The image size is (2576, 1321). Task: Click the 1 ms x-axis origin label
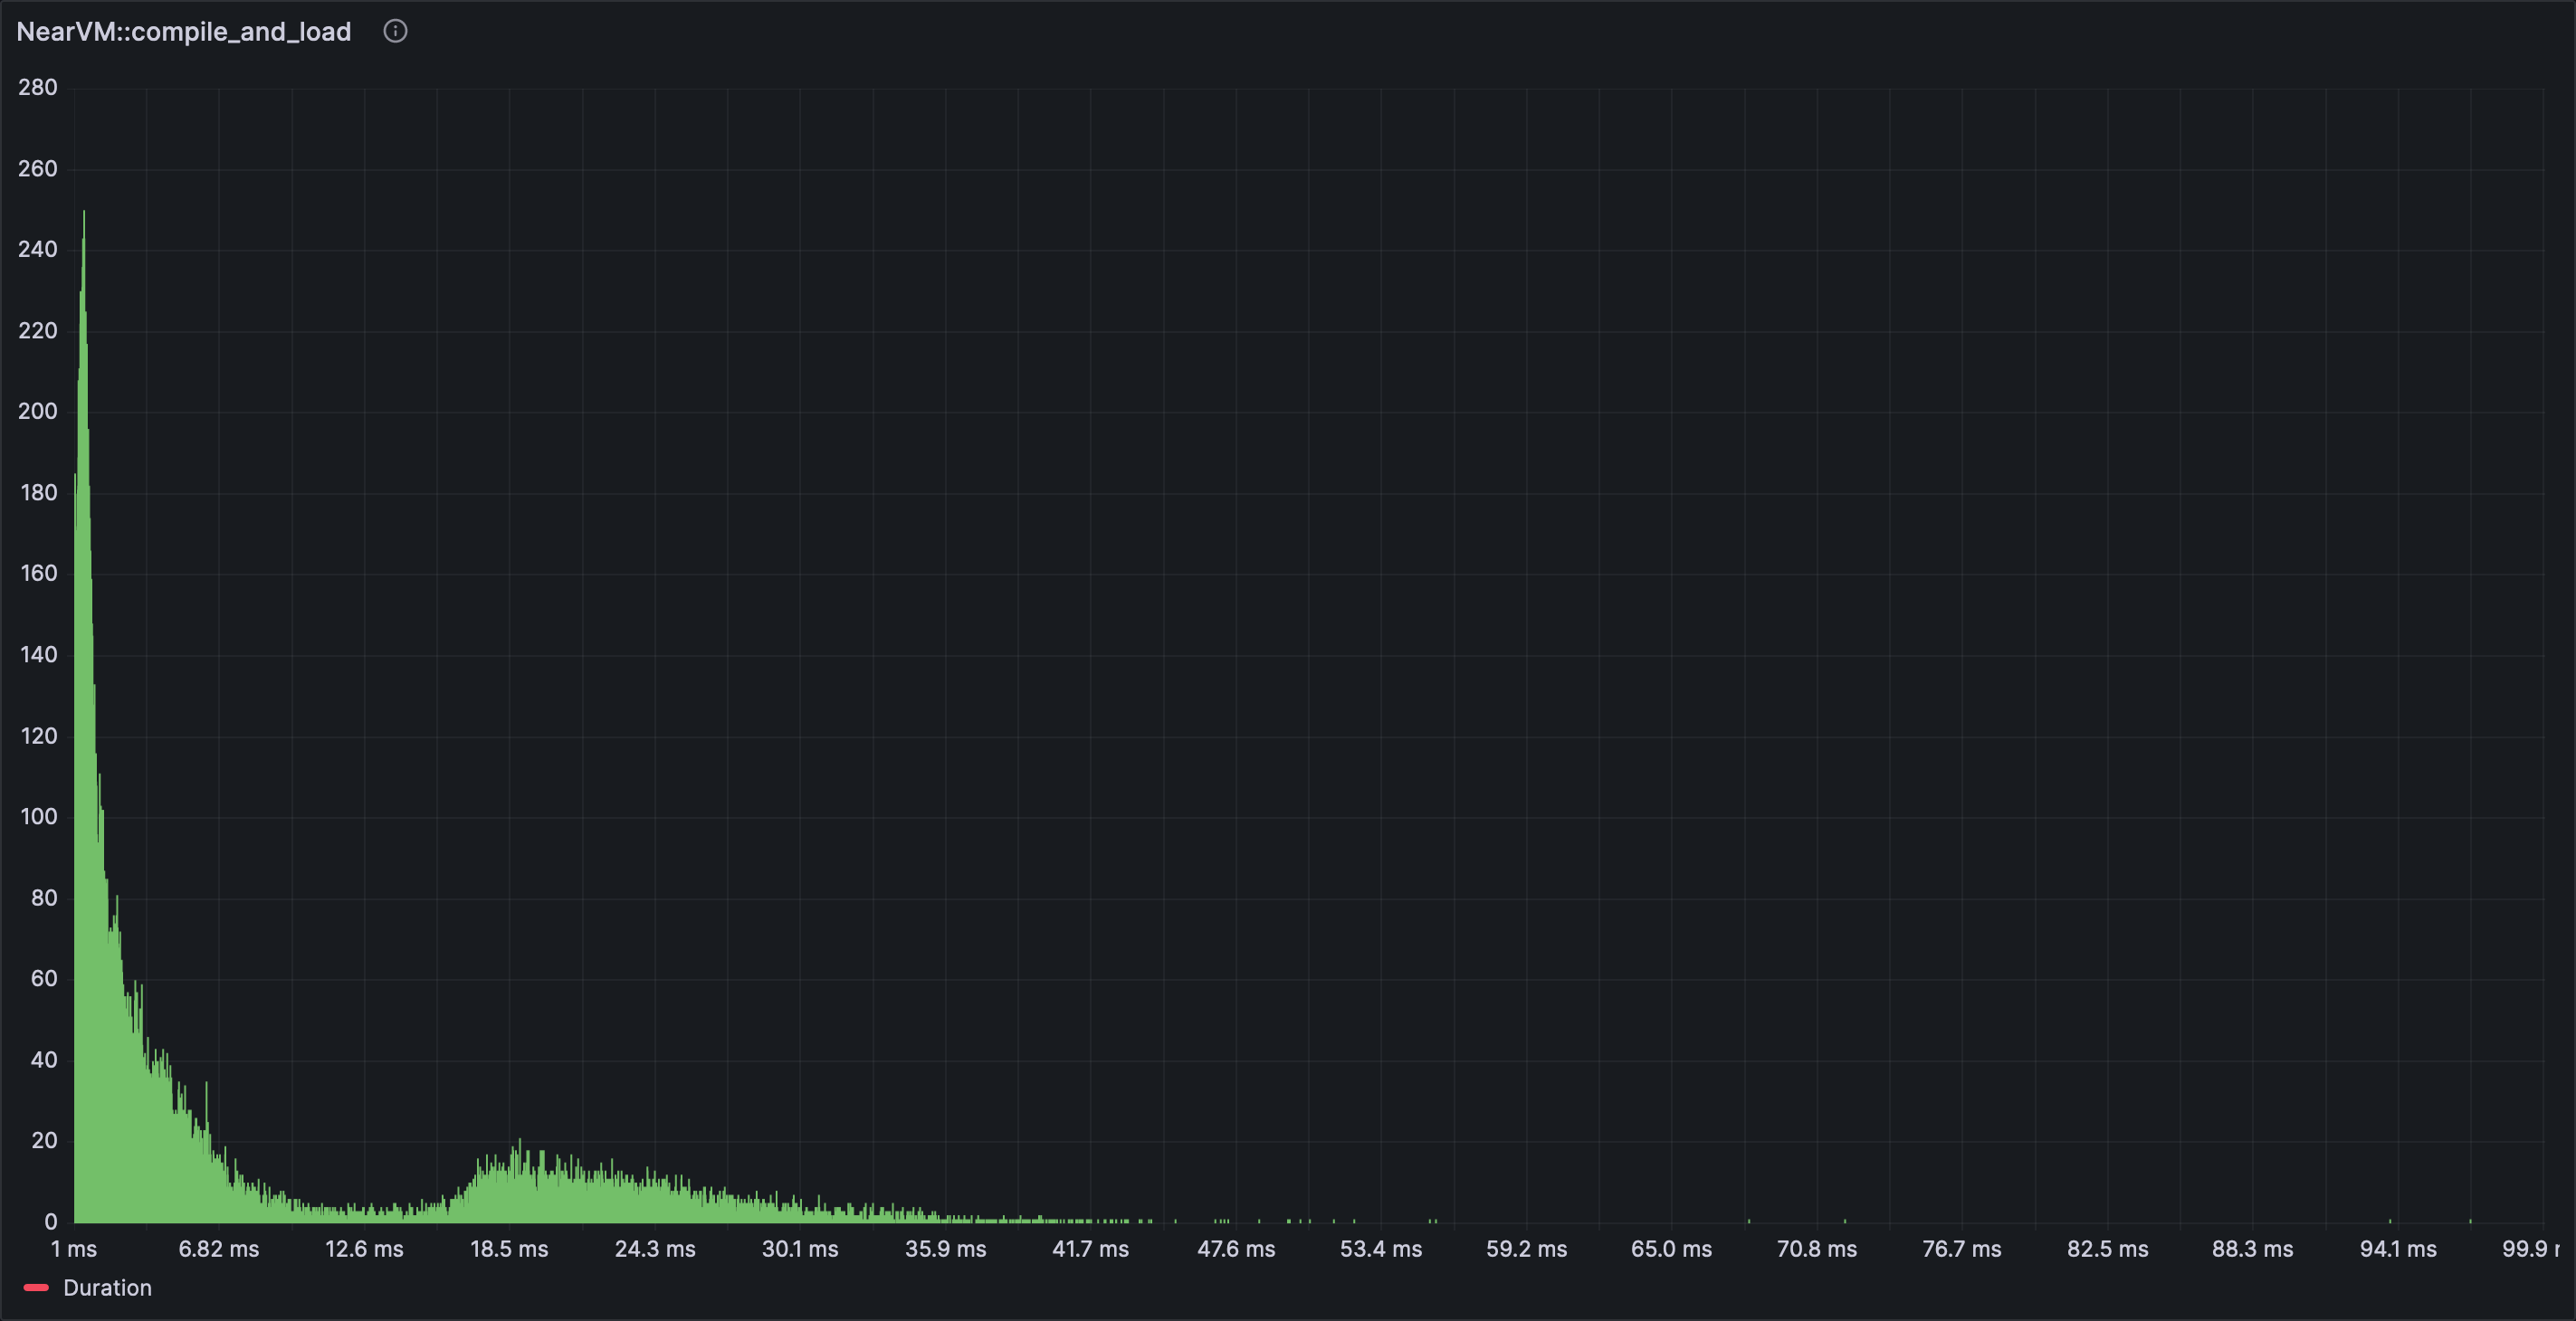coord(74,1249)
